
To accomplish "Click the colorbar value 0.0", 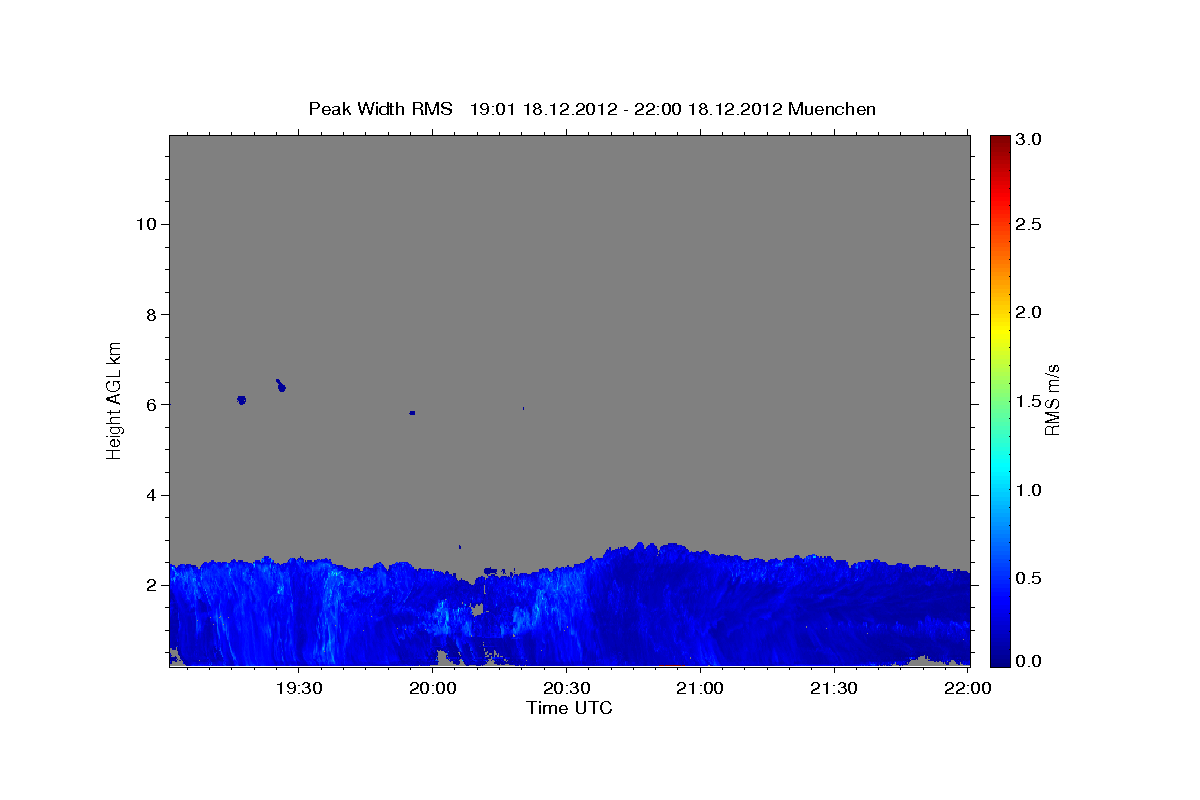I will pos(1028,661).
